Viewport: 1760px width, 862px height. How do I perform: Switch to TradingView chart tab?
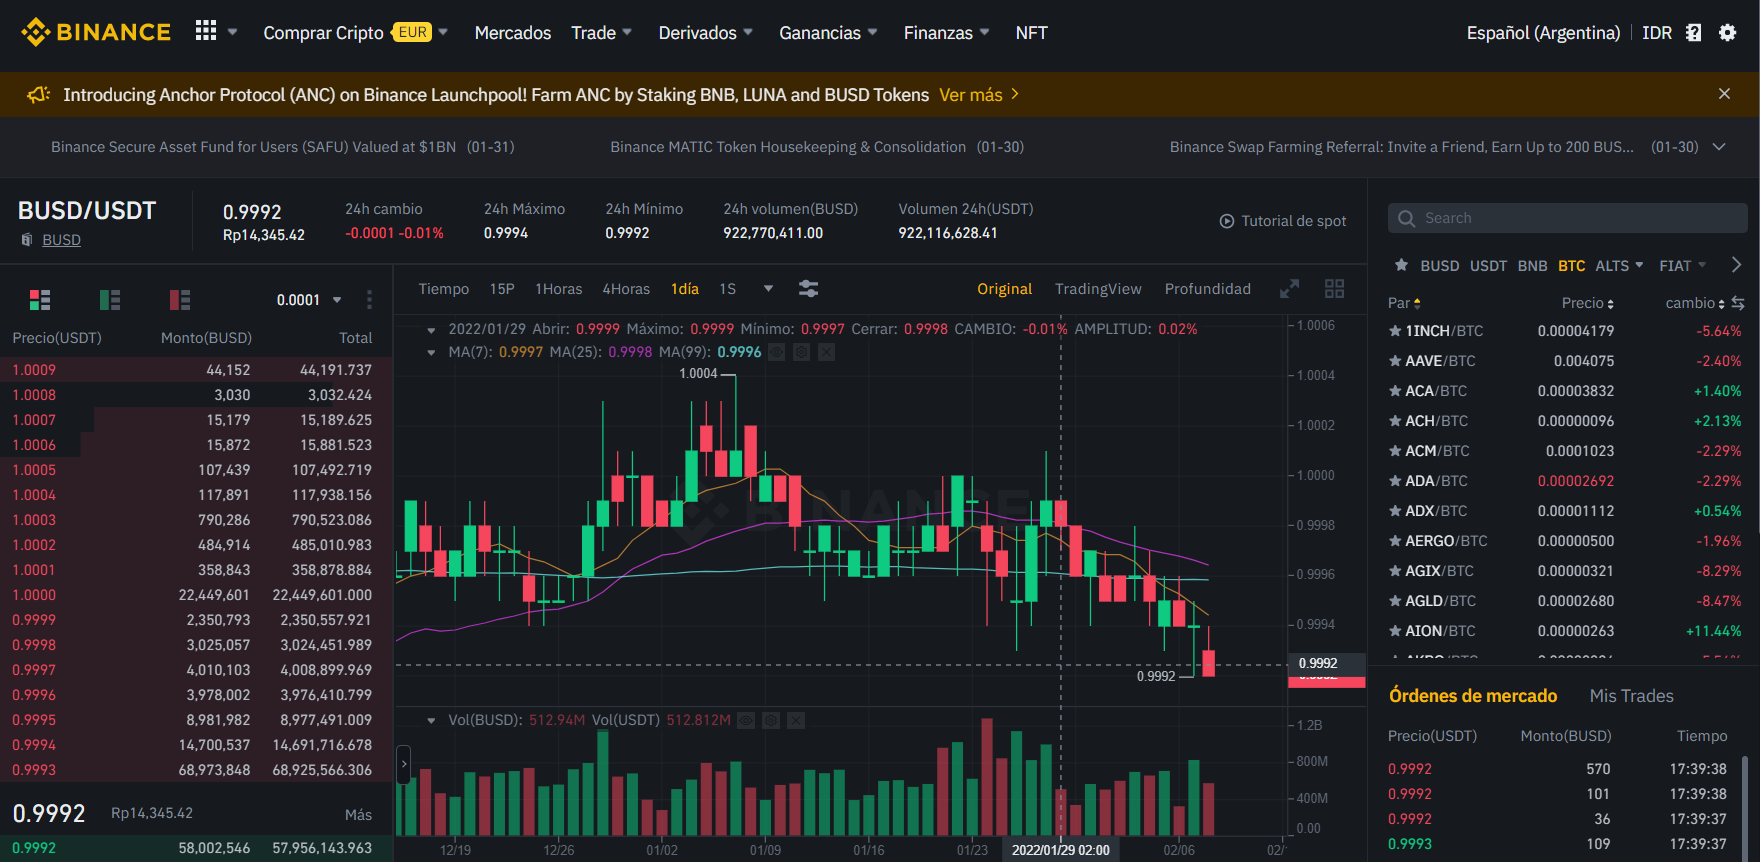pyautogui.click(x=1098, y=289)
